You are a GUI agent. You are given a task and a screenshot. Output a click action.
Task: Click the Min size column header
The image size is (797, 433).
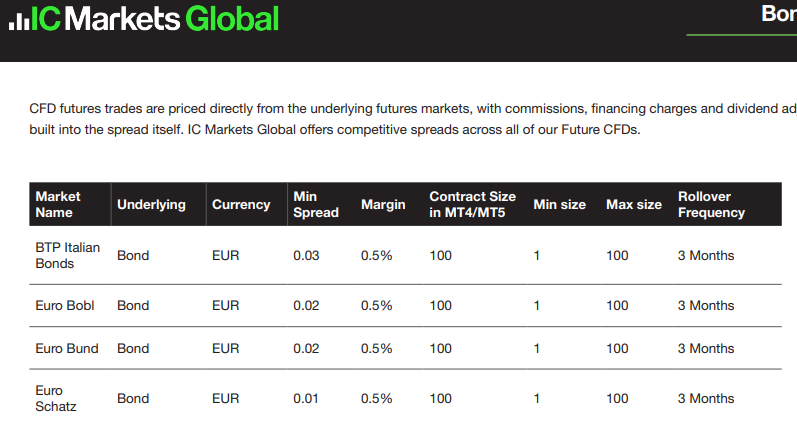click(x=559, y=204)
